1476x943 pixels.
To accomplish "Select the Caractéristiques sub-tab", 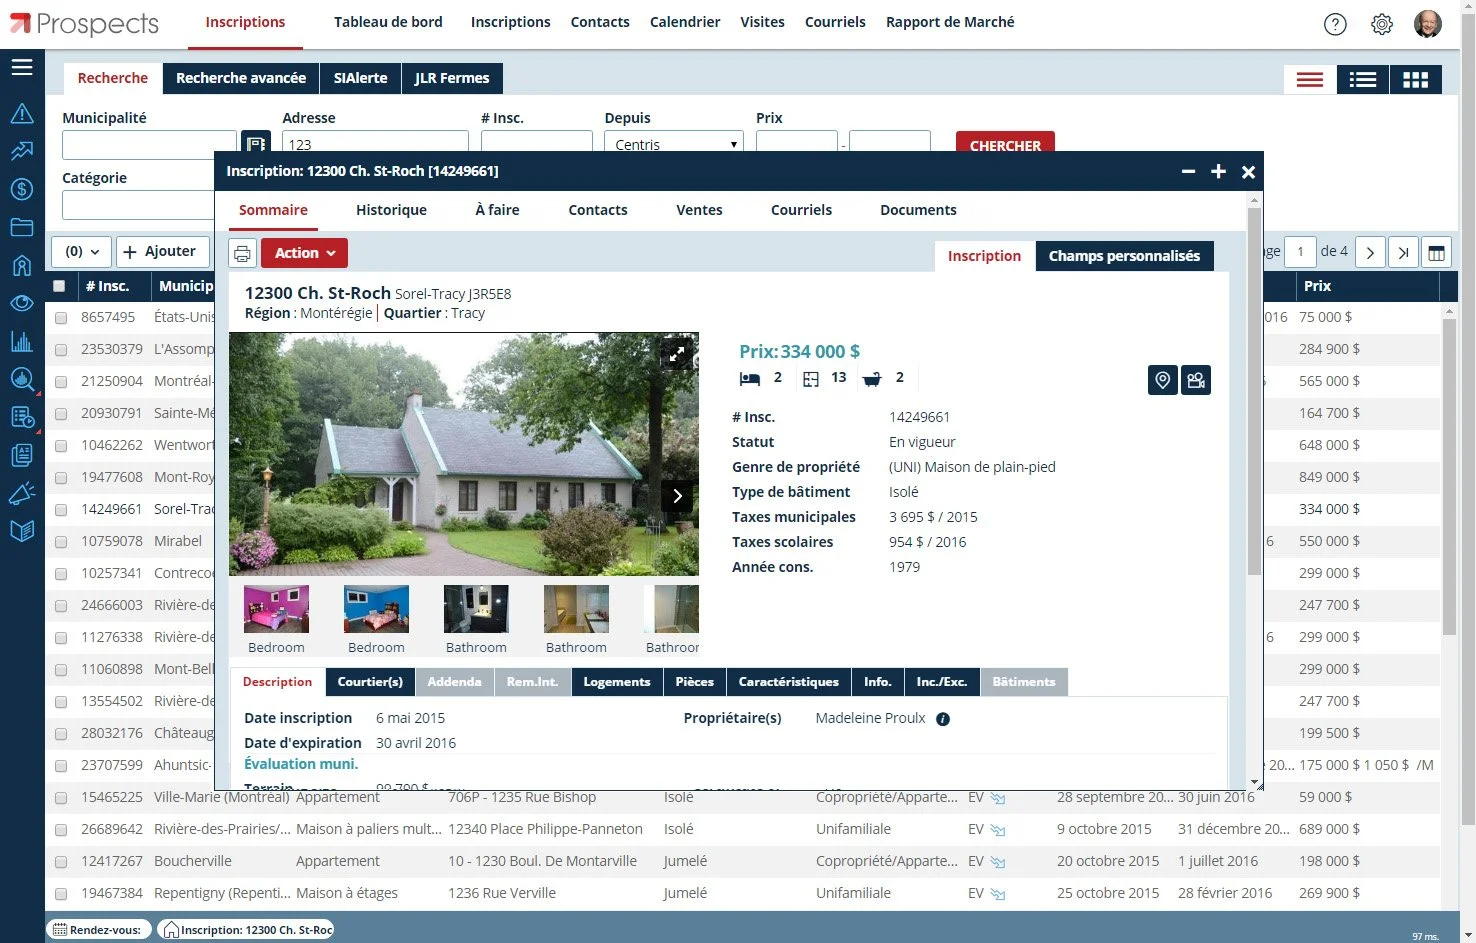I will pos(789,682).
